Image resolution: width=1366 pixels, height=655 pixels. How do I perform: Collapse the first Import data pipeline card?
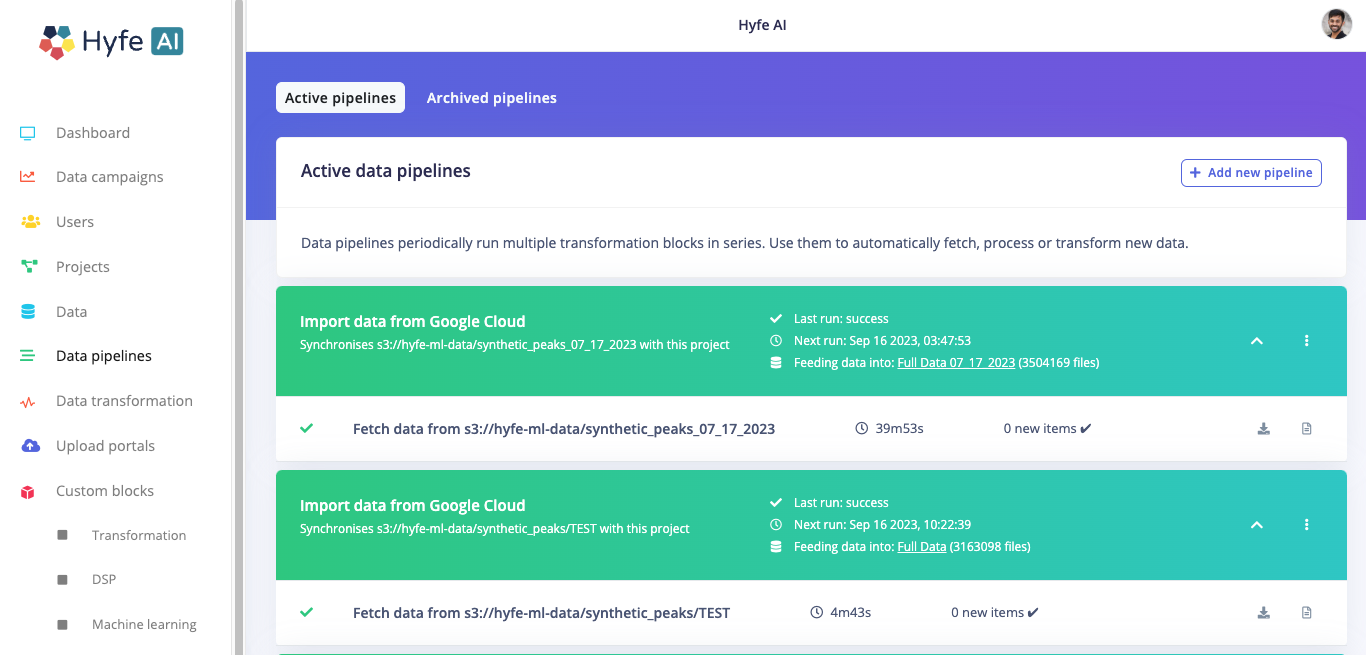pos(1257,341)
